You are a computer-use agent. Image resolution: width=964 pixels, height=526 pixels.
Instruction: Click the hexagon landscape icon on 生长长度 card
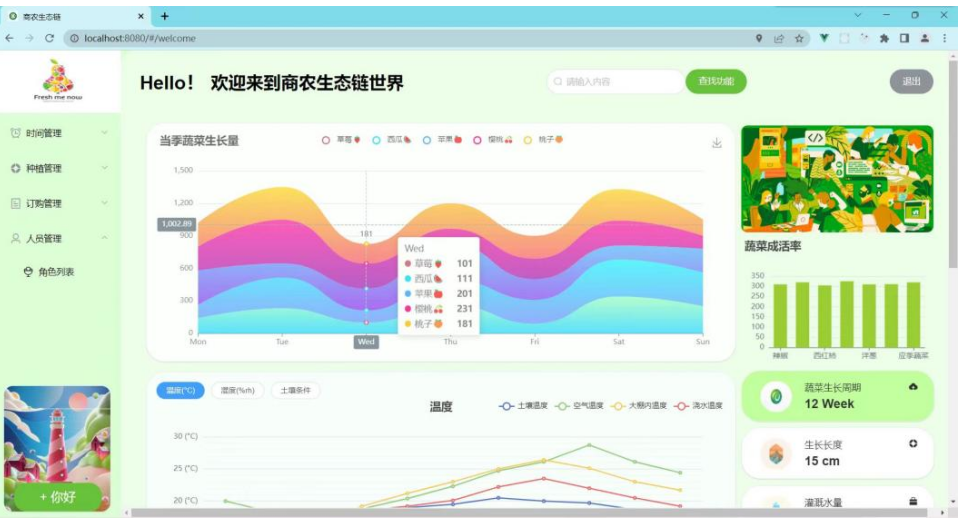click(776, 454)
